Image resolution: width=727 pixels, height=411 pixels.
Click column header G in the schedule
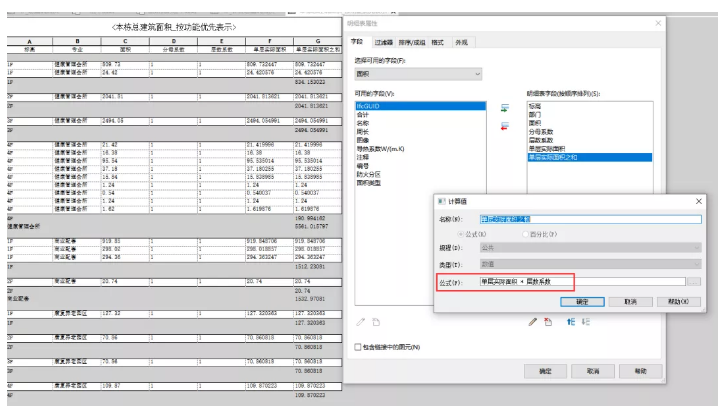(x=318, y=41)
